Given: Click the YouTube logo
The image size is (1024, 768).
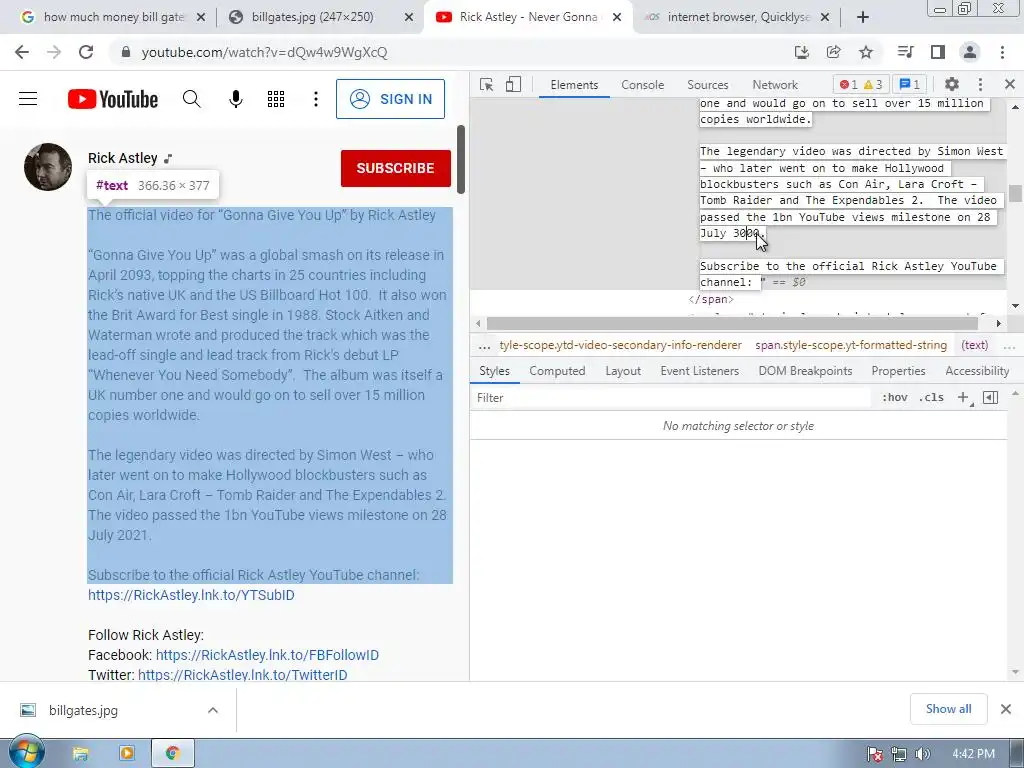Looking at the screenshot, I should click(113, 99).
